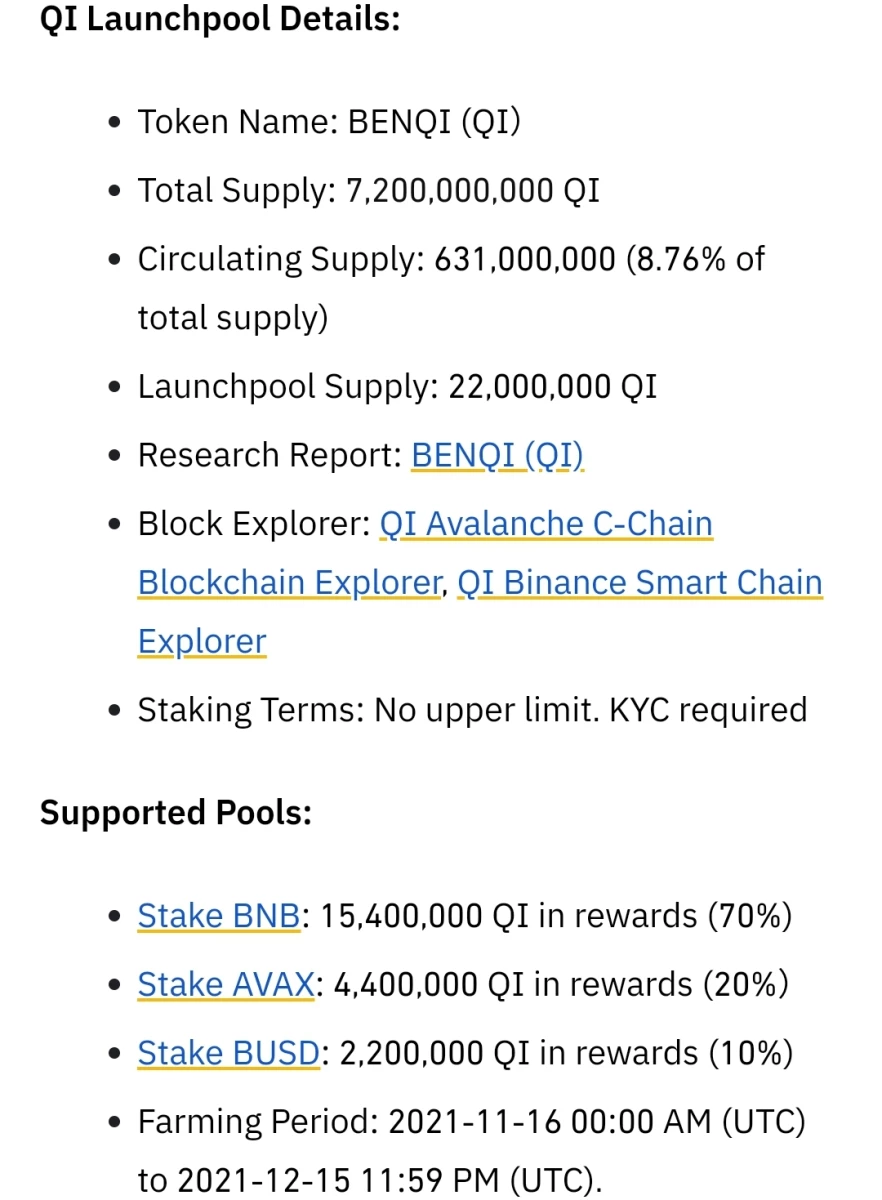The width and height of the screenshot is (882, 1200).
Task: Click the Staking Terms KYC required line
Action: (472, 710)
